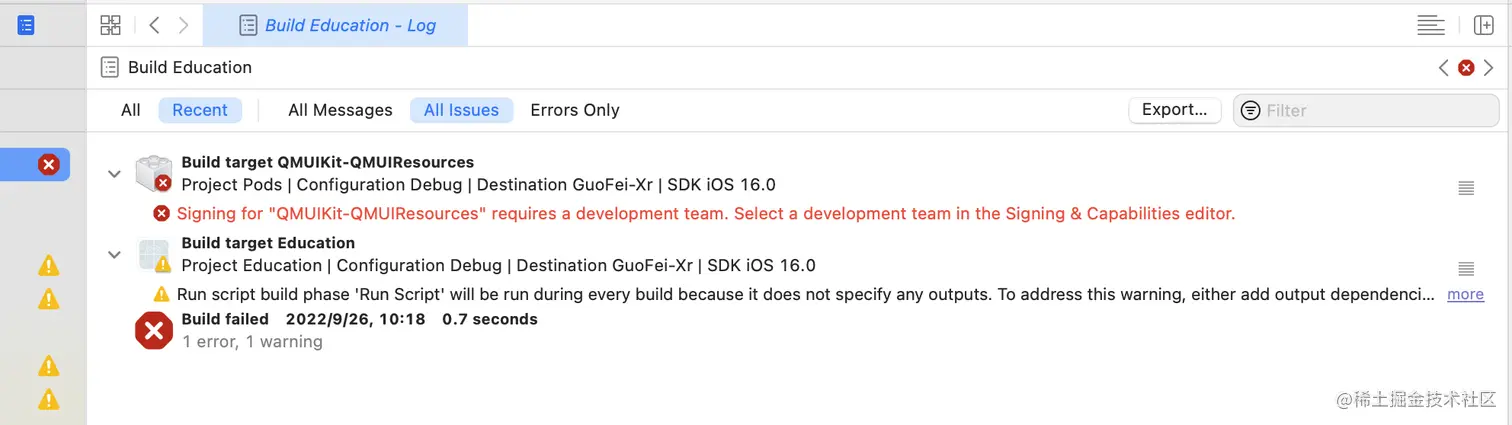Go forward in editor history
This screenshot has height=425, width=1512.
tap(184, 25)
